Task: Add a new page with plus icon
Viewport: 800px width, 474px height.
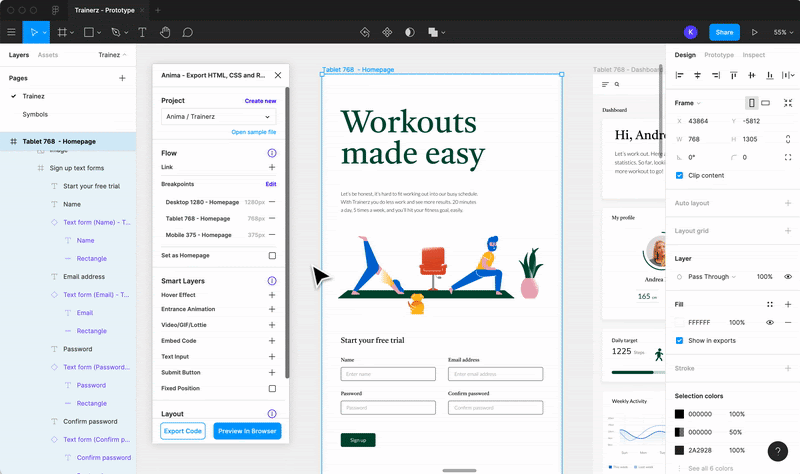Action: (123, 78)
